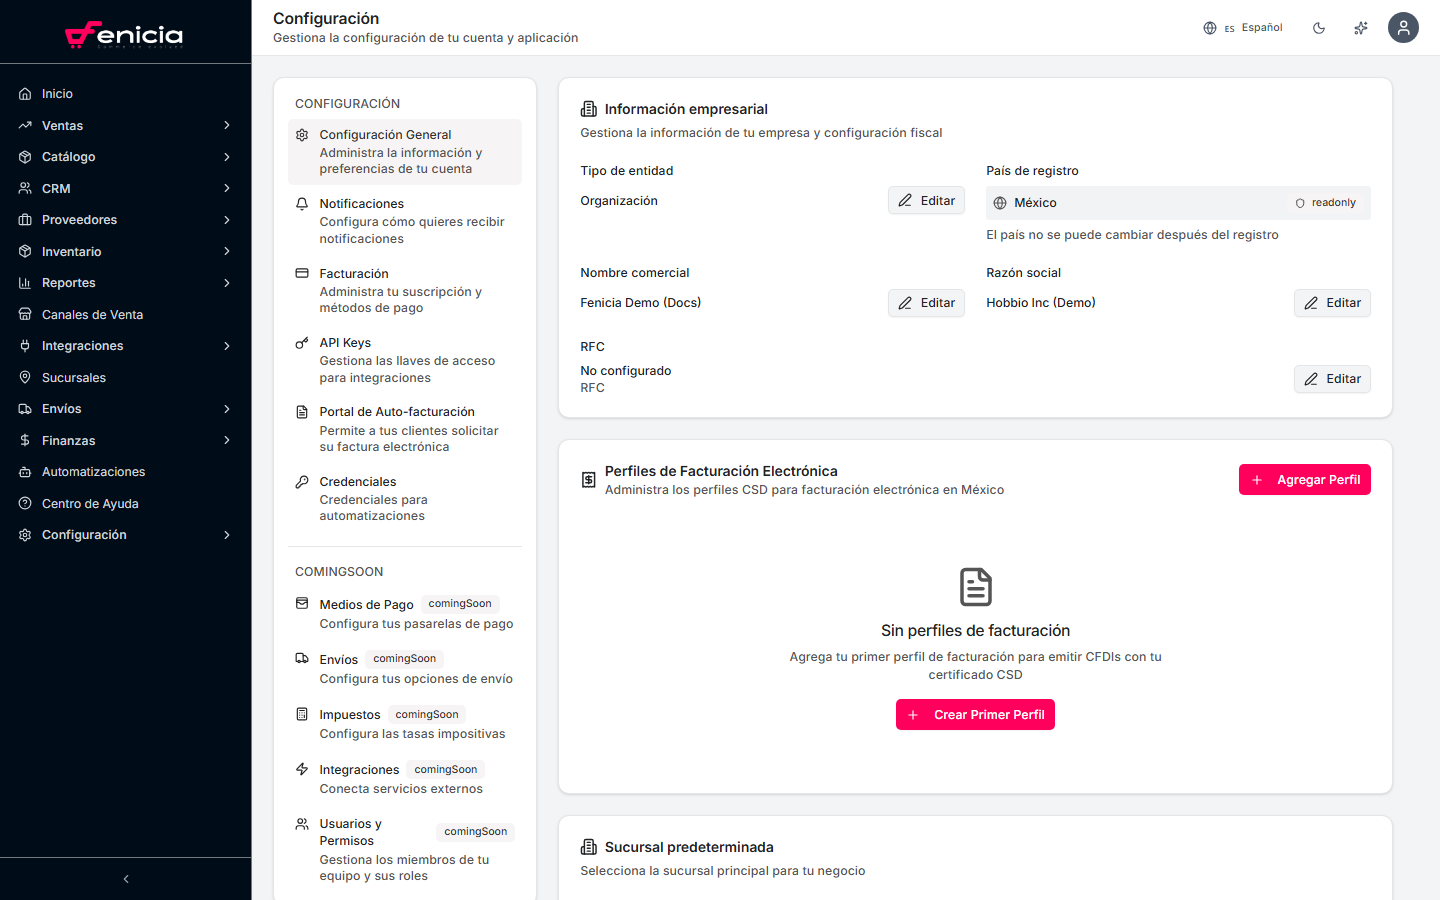The image size is (1440, 900).
Task: Toggle dark mode with the moon icon
Action: pos(1319,28)
